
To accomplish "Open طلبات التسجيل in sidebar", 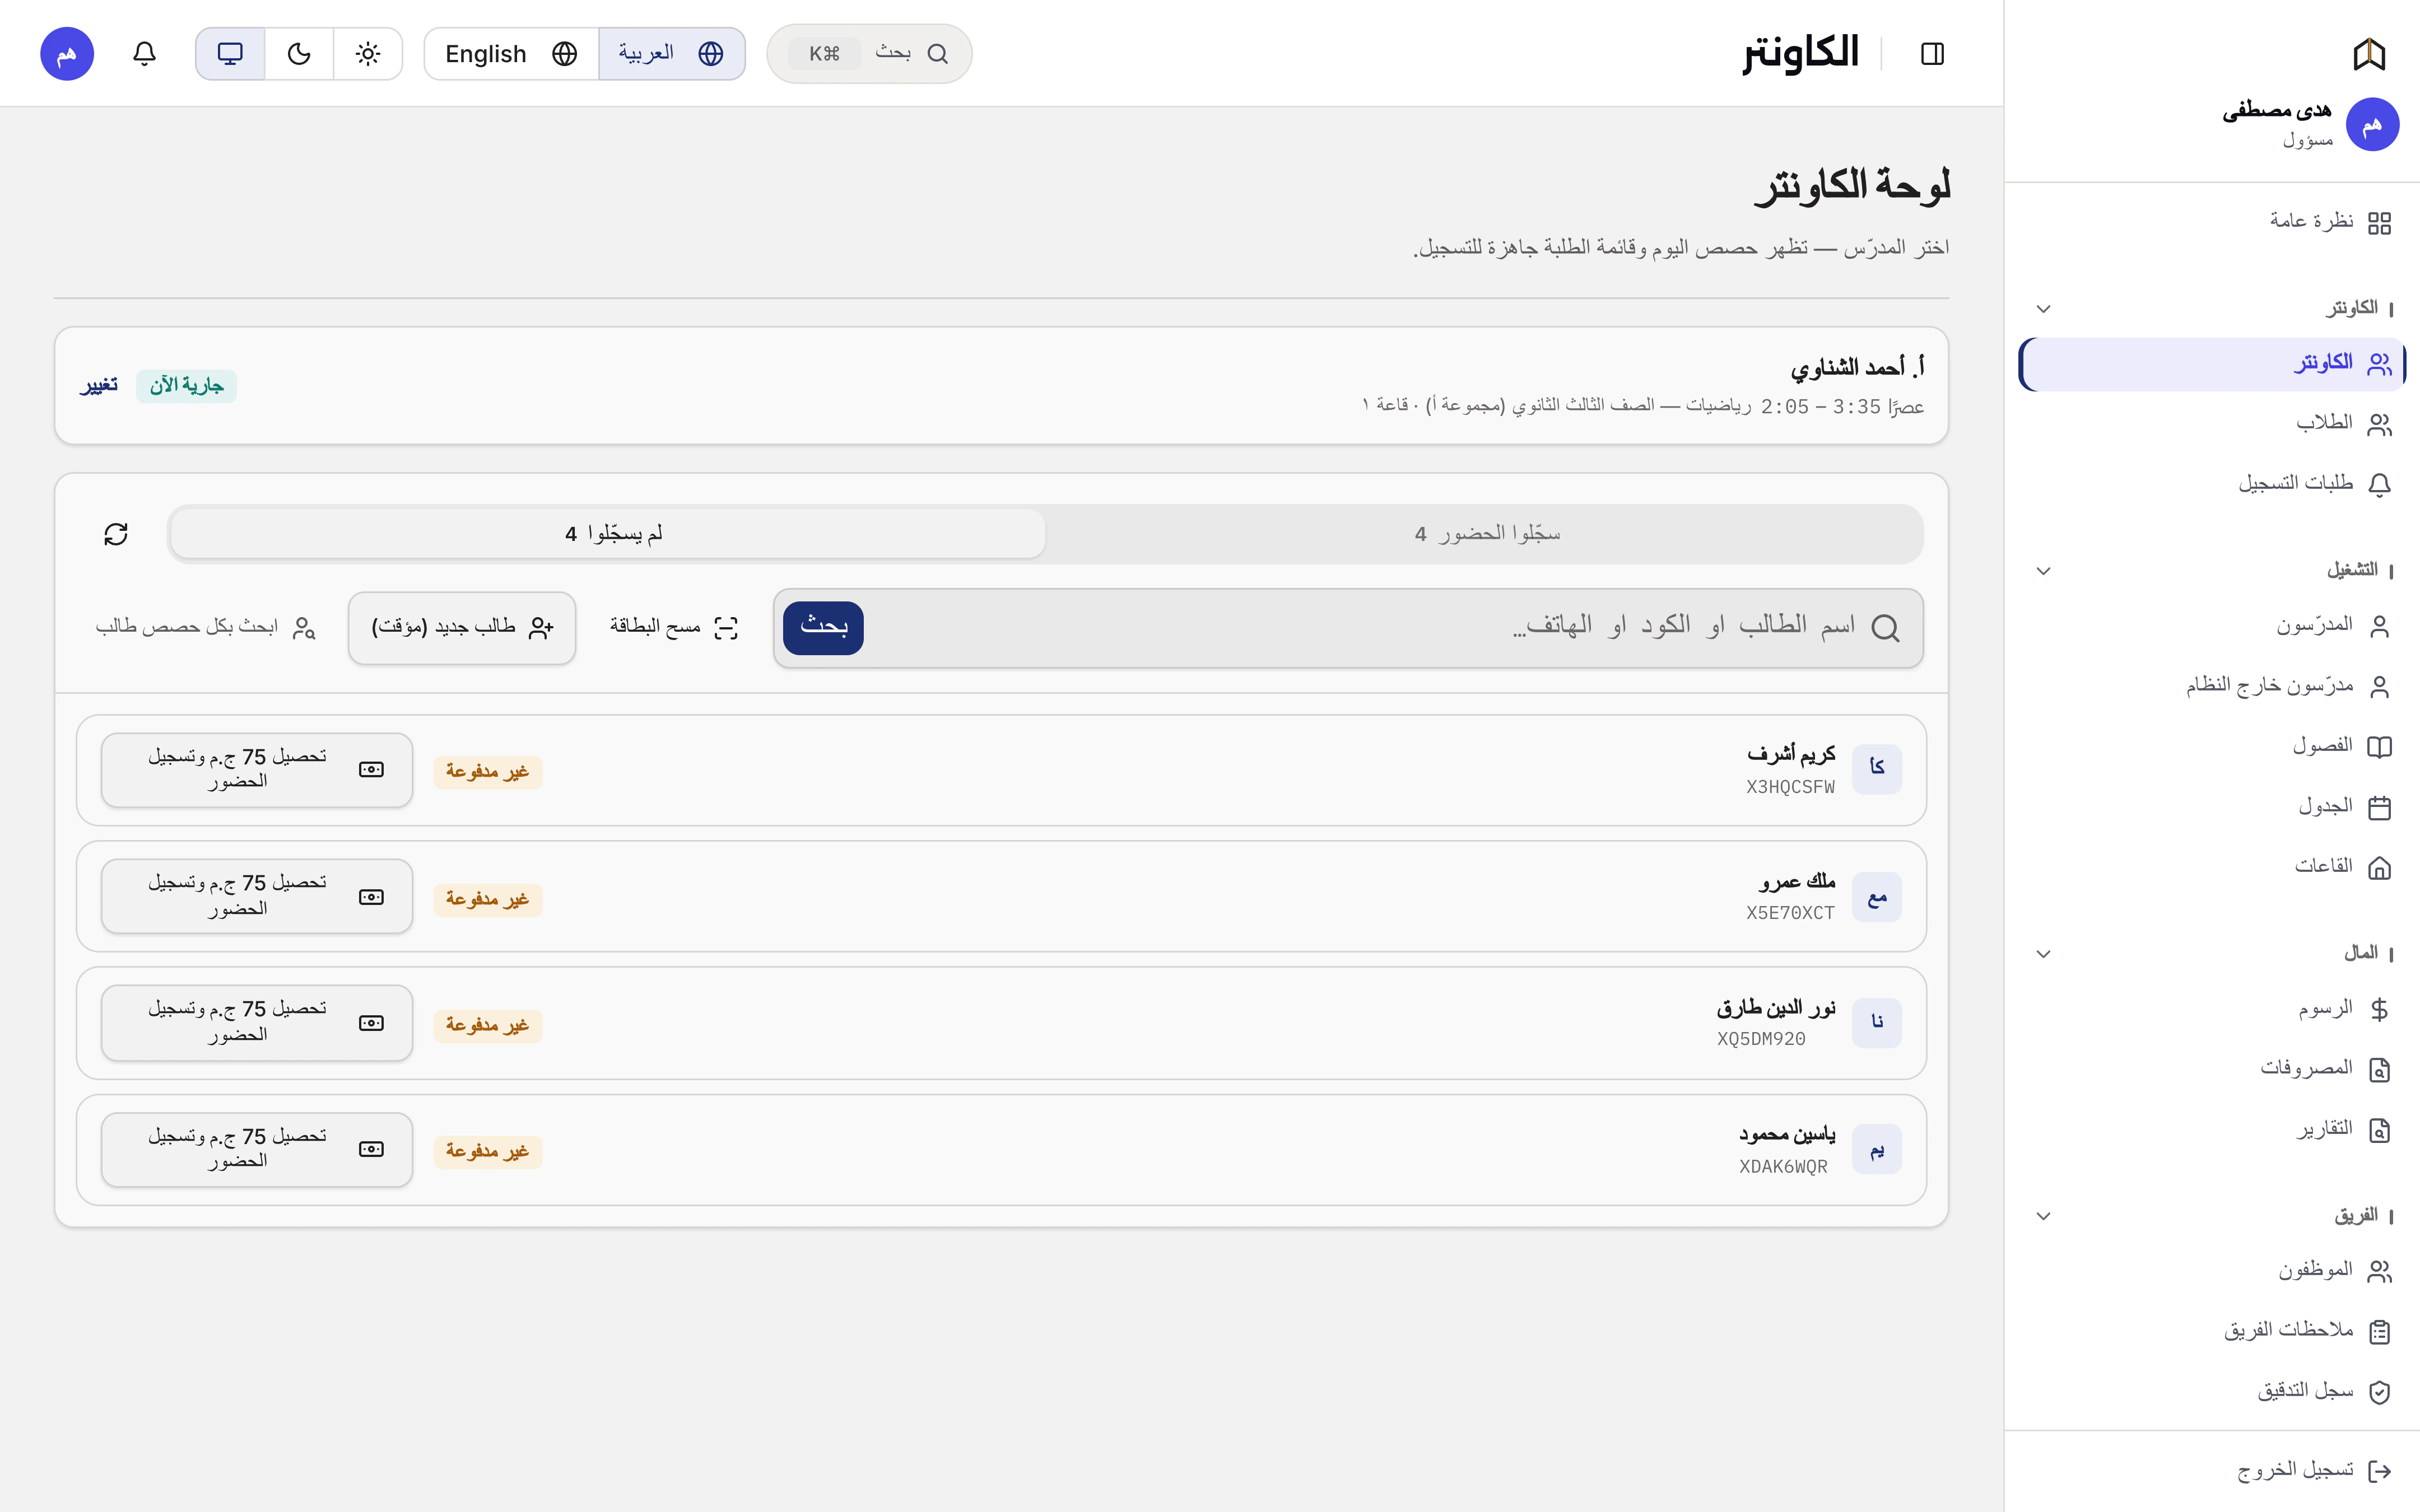I will pyautogui.click(x=2212, y=484).
